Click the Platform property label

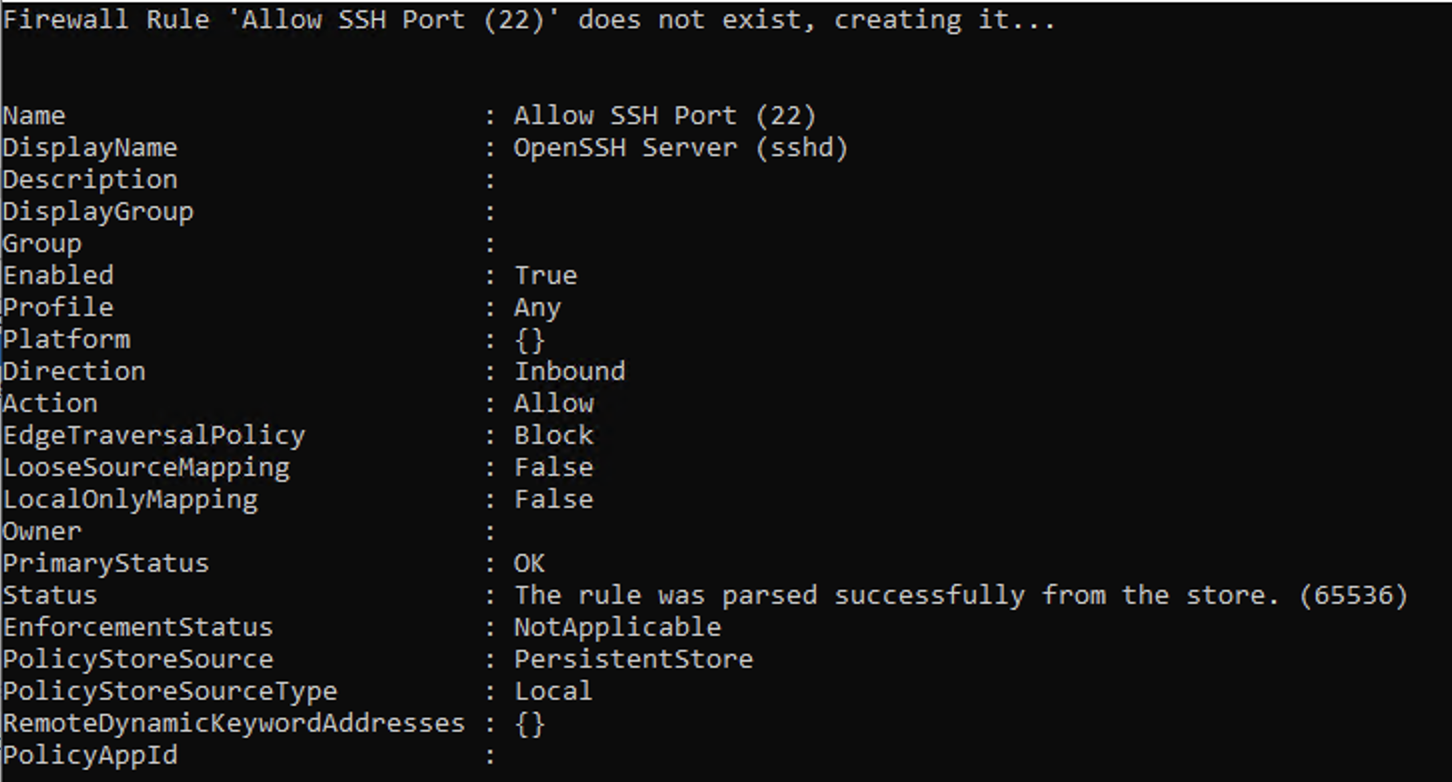[66, 339]
